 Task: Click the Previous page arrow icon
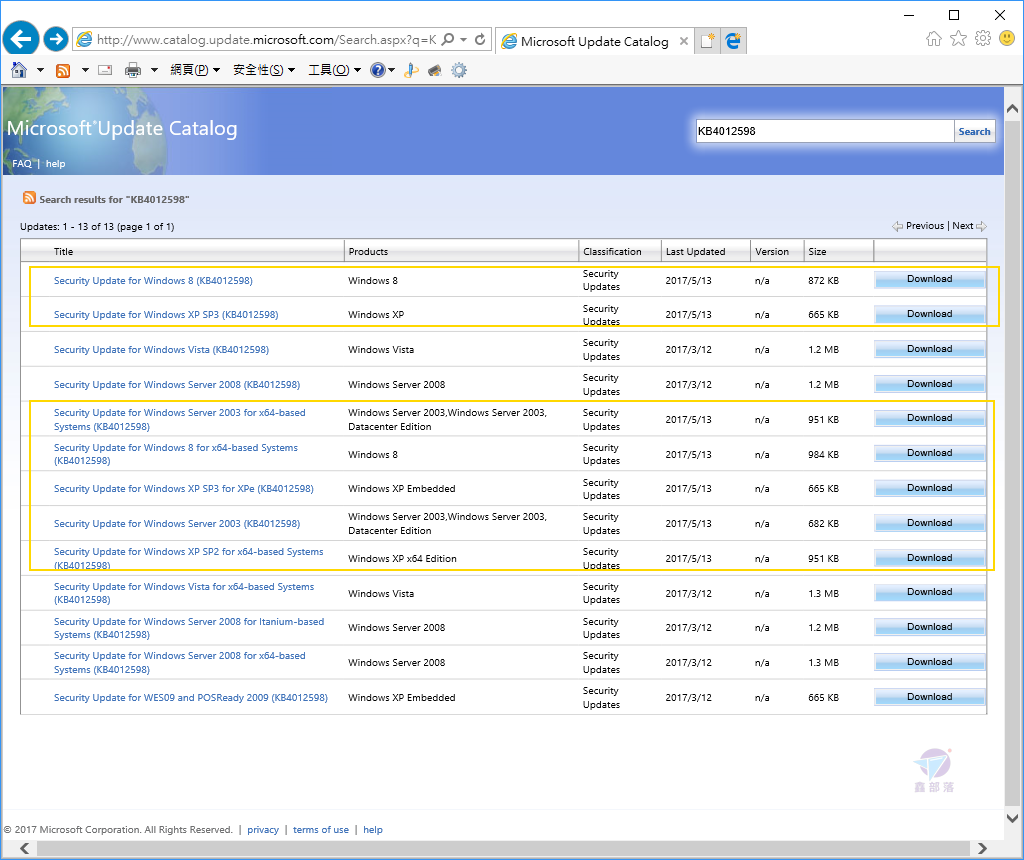pyautogui.click(x=897, y=227)
